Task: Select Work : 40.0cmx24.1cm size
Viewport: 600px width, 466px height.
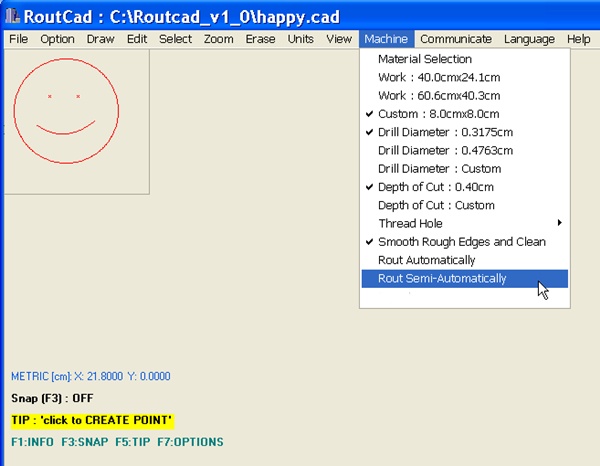Action: (x=465, y=77)
